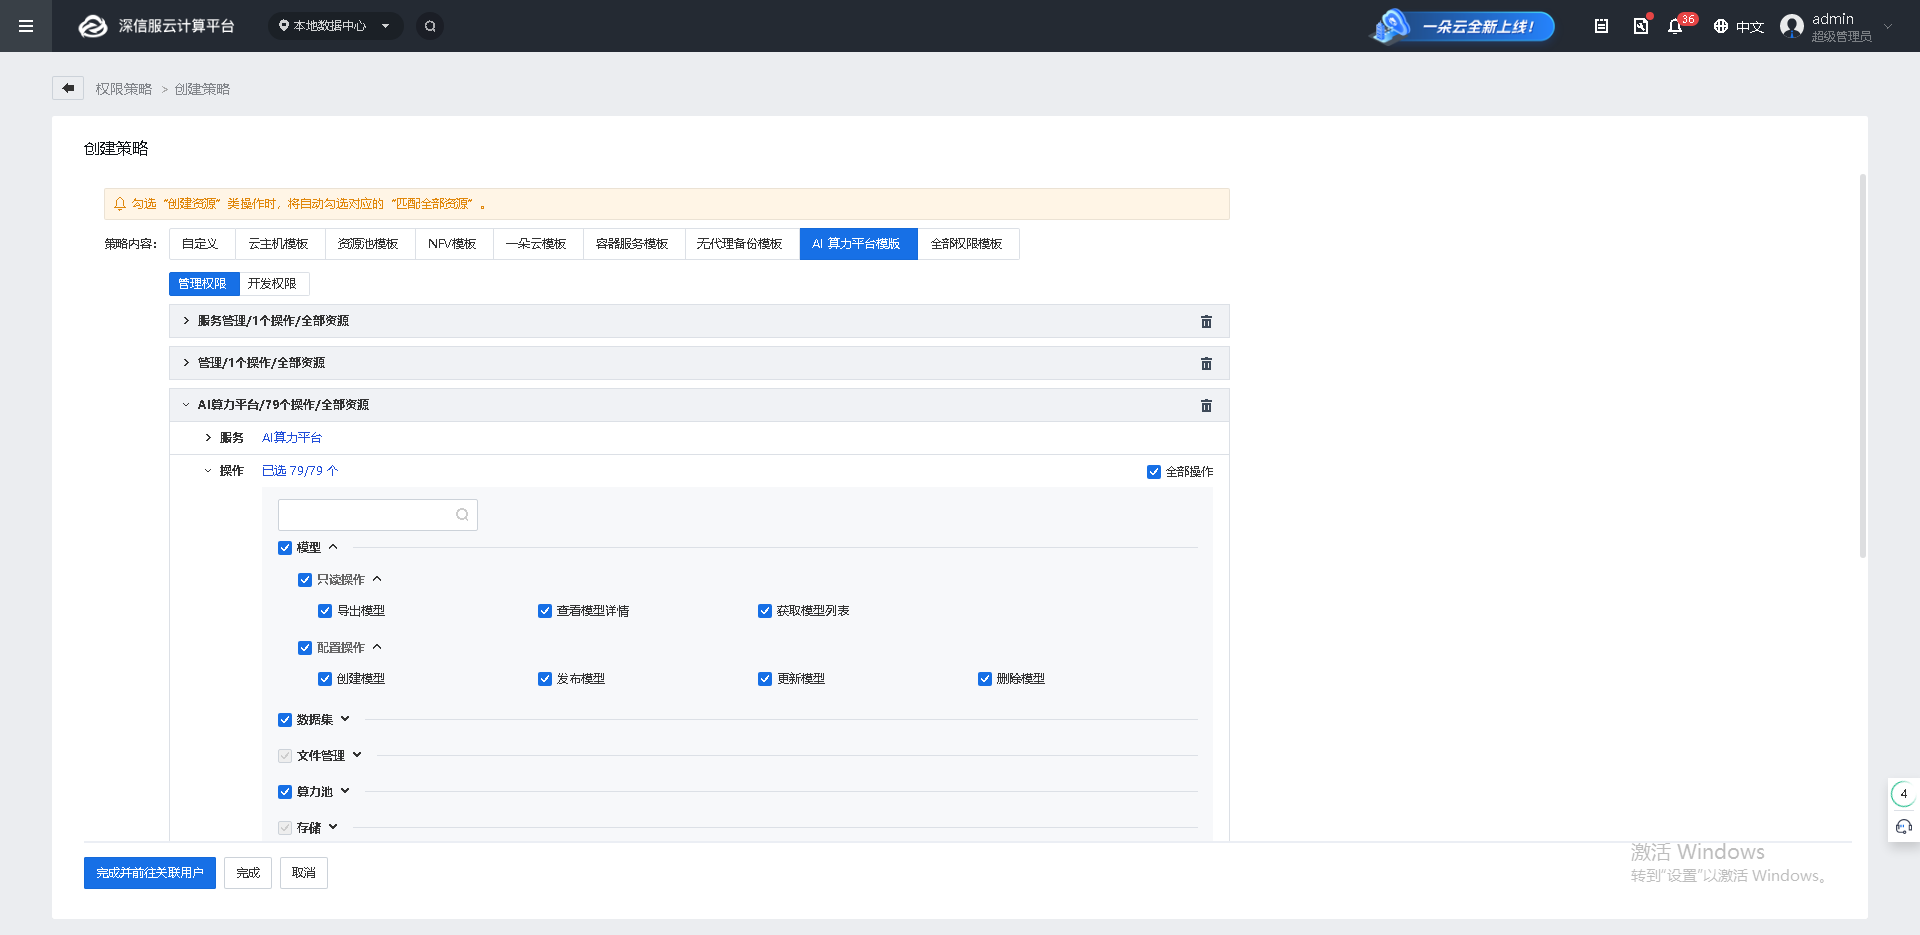Open the task list clipboard icon
Viewport: 1920px width, 935px height.
1601,26
